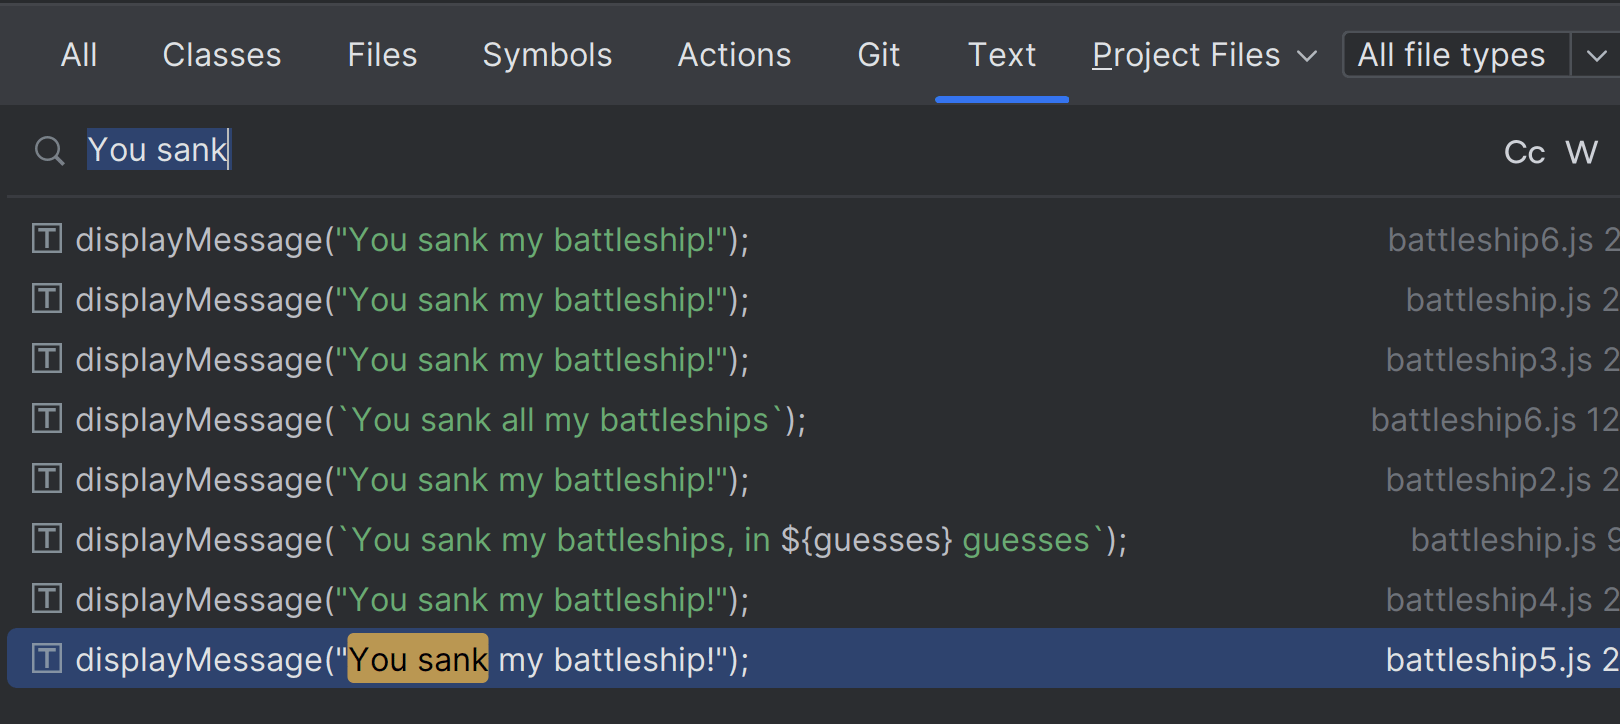
Task: Toggle W whole words option
Action: pos(1581,152)
